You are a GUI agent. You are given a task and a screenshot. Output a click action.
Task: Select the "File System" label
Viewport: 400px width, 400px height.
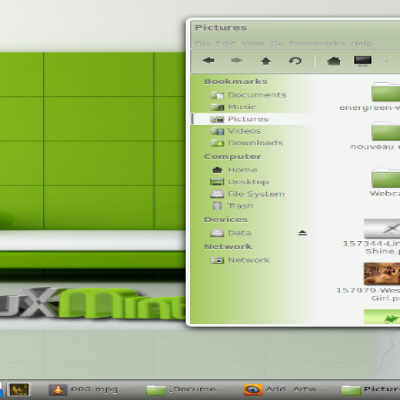pyautogui.click(x=256, y=194)
